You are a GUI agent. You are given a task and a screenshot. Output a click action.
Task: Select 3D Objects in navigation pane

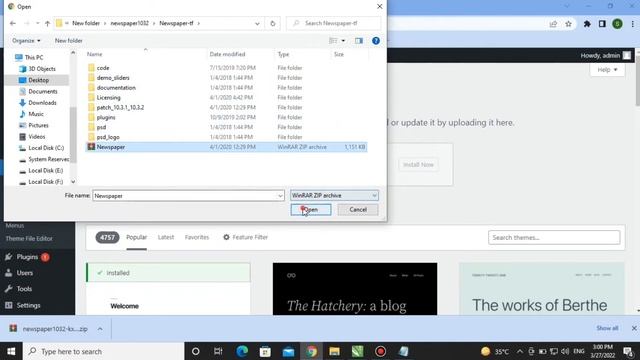(x=42, y=69)
